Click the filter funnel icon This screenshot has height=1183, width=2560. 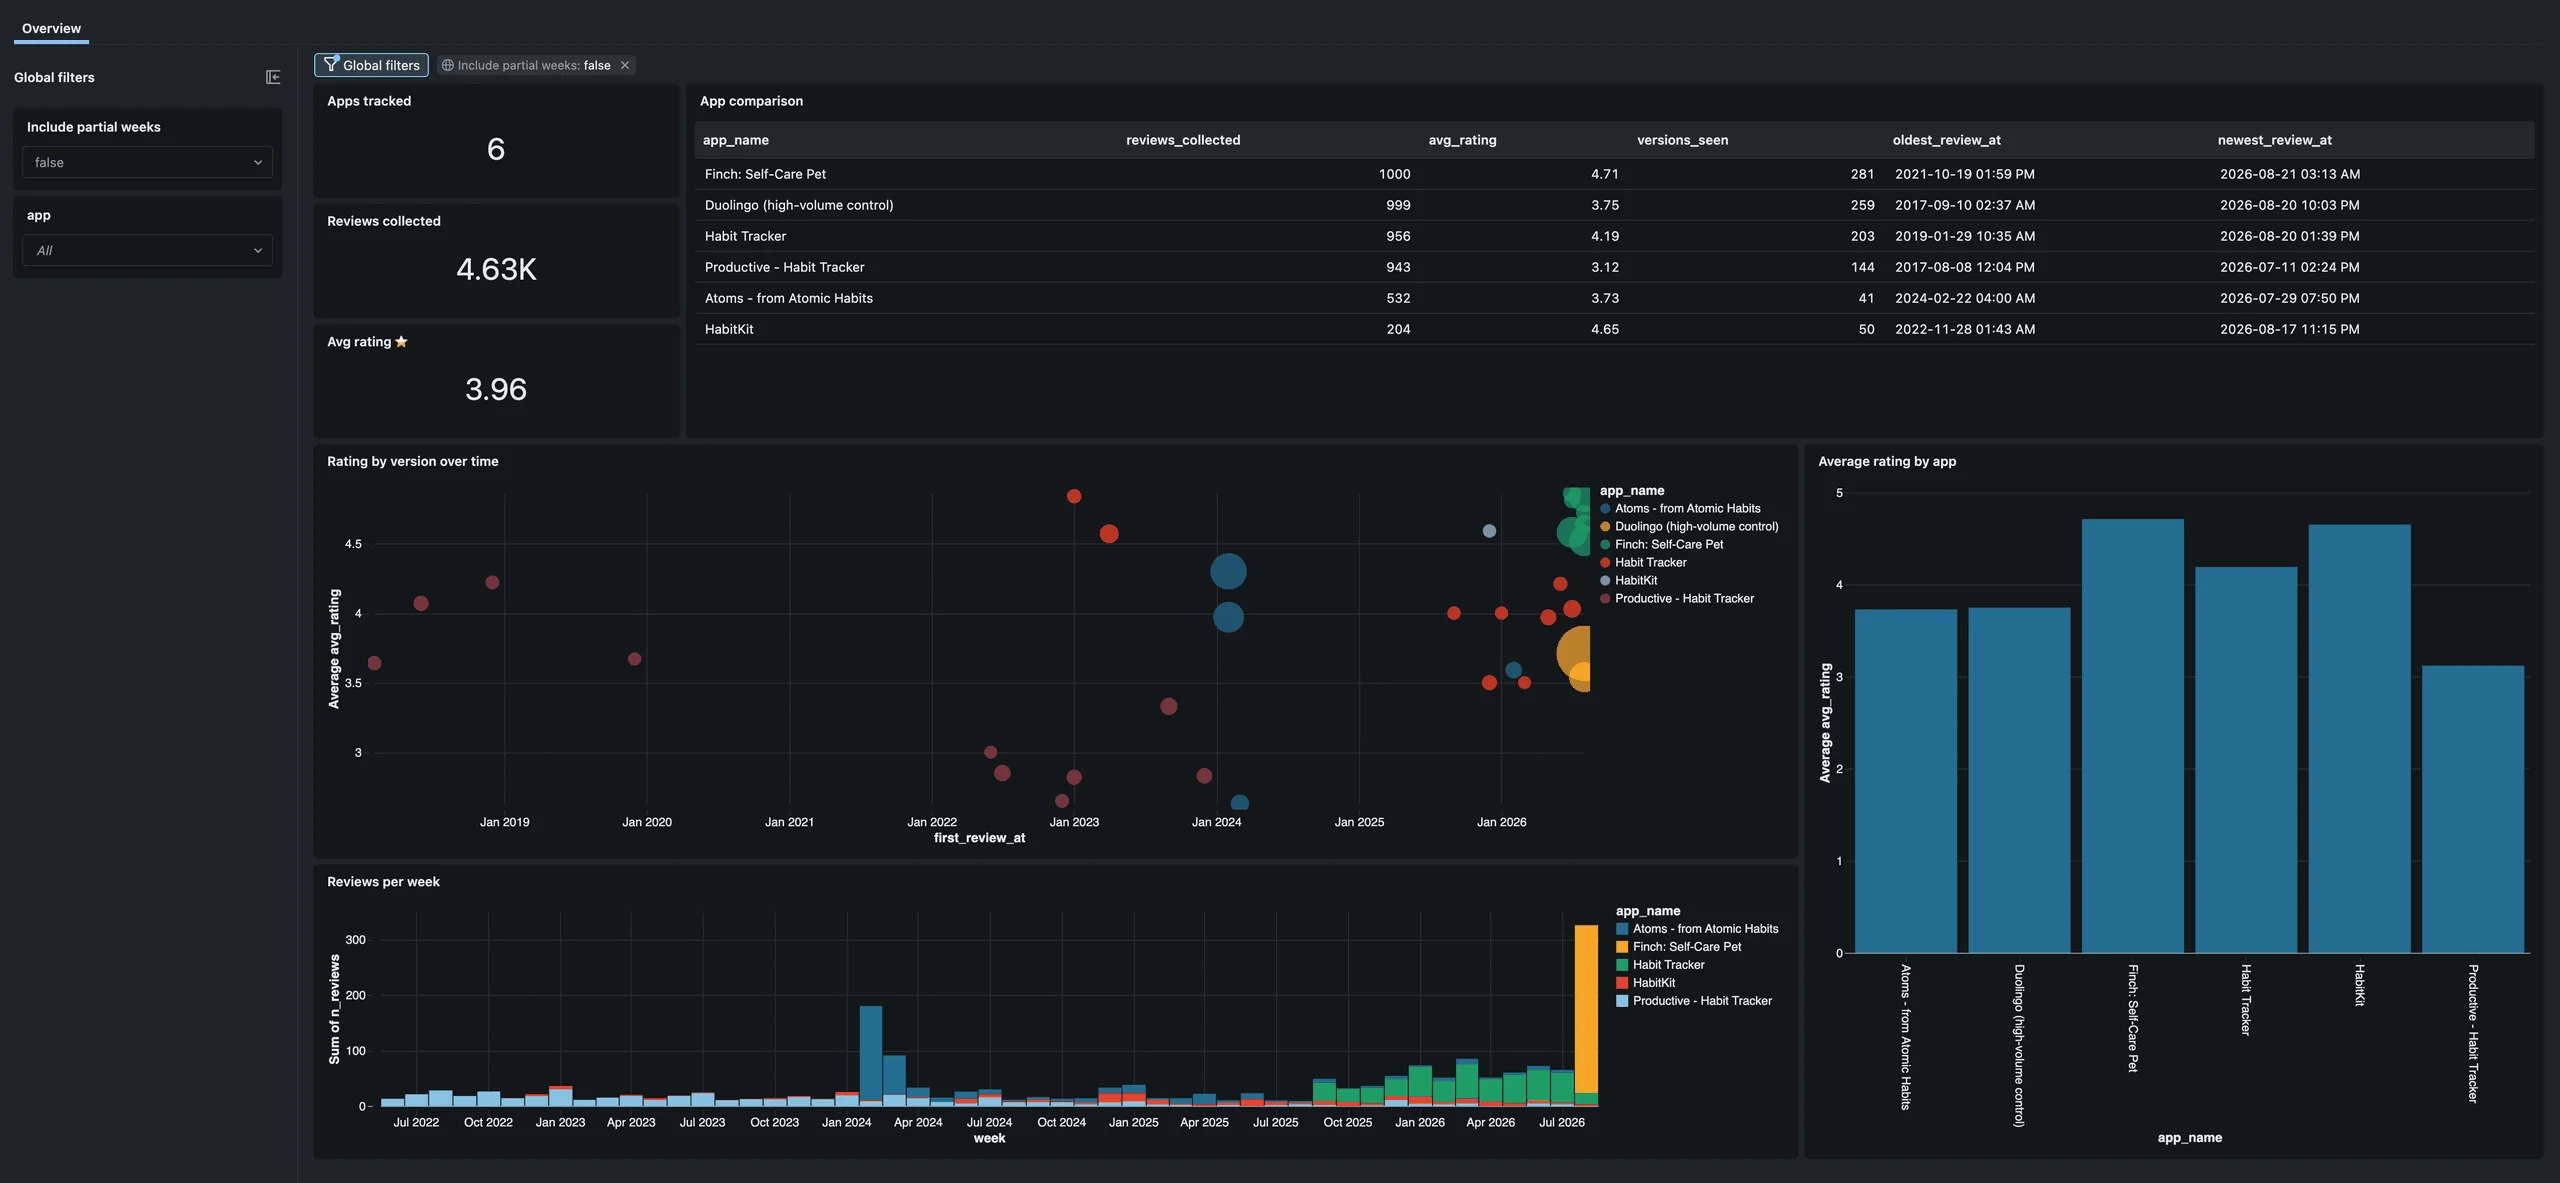(331, 64)
